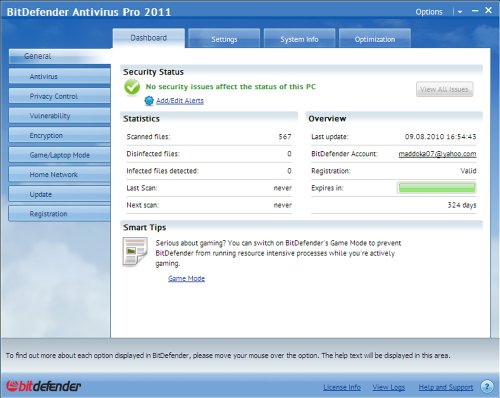
Task: Click the gear icon beside Add/Edit Alerts
Action: [x=149, y=101]
